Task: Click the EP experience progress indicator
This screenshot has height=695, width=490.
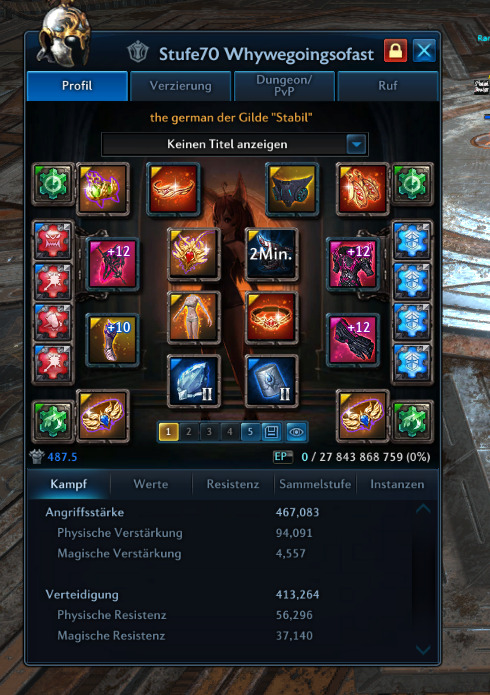Action: (x=282, y=457)
